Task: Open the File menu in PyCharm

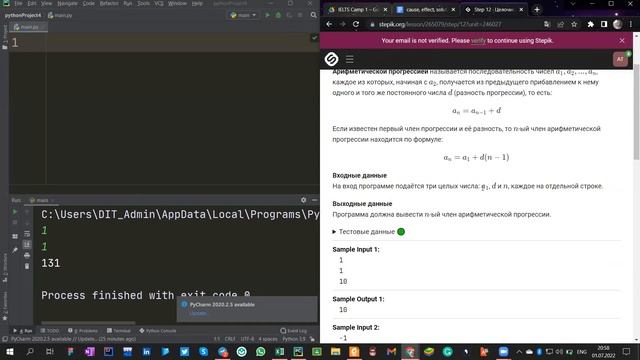Action: pos(18,3)
